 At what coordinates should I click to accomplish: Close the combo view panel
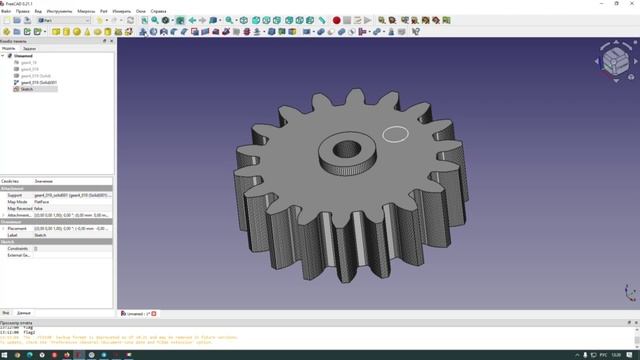[x=112, y=41]
